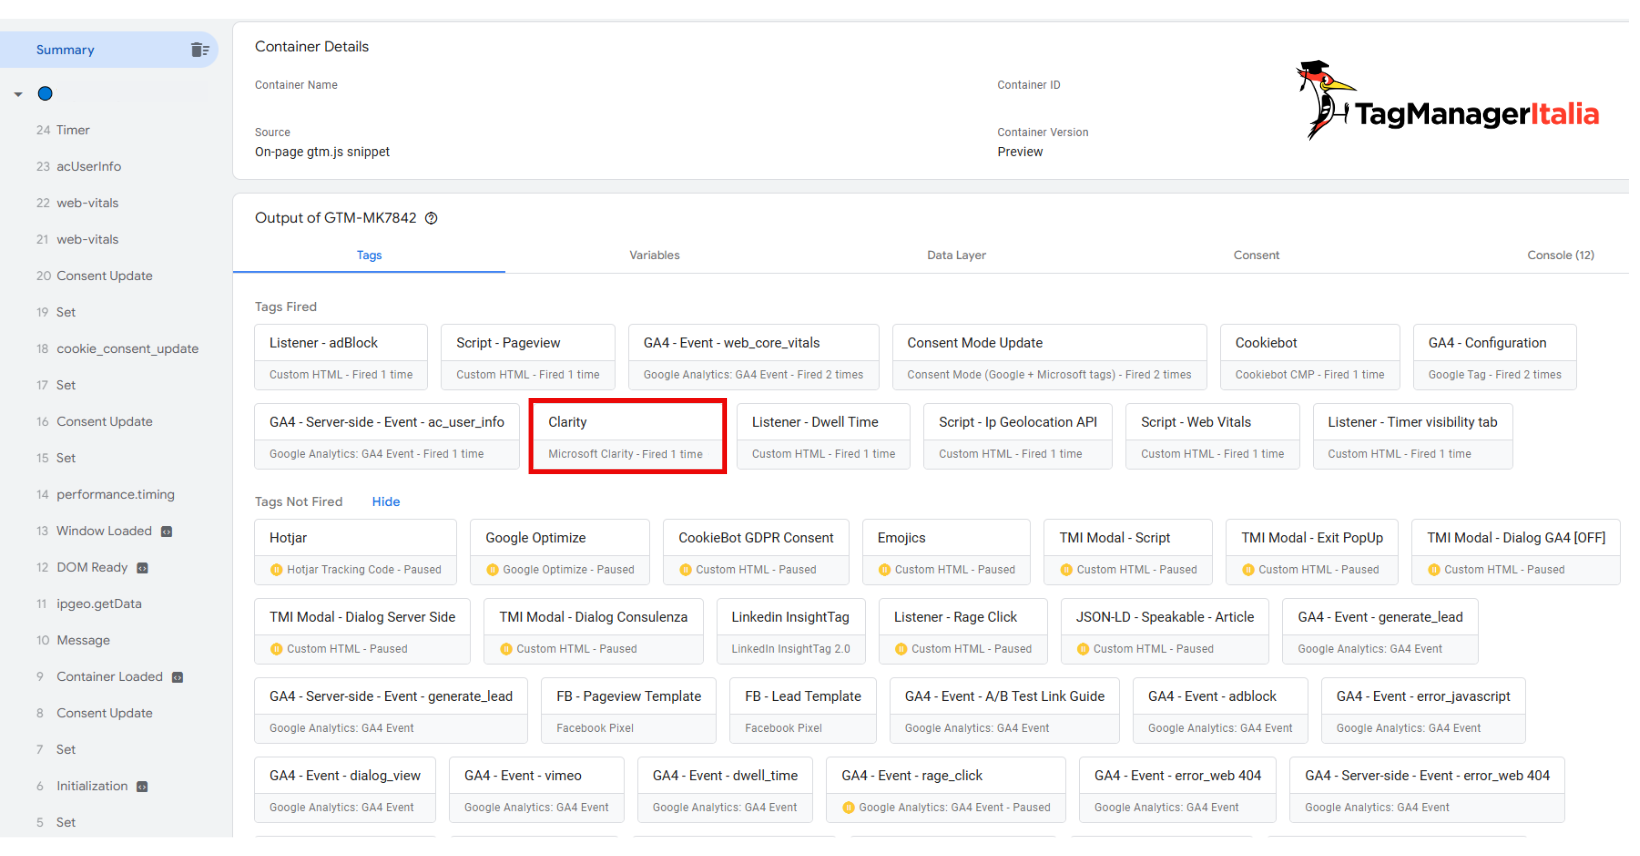Switch to the Variables tab
1640x856 pixels.
(654, 255)
